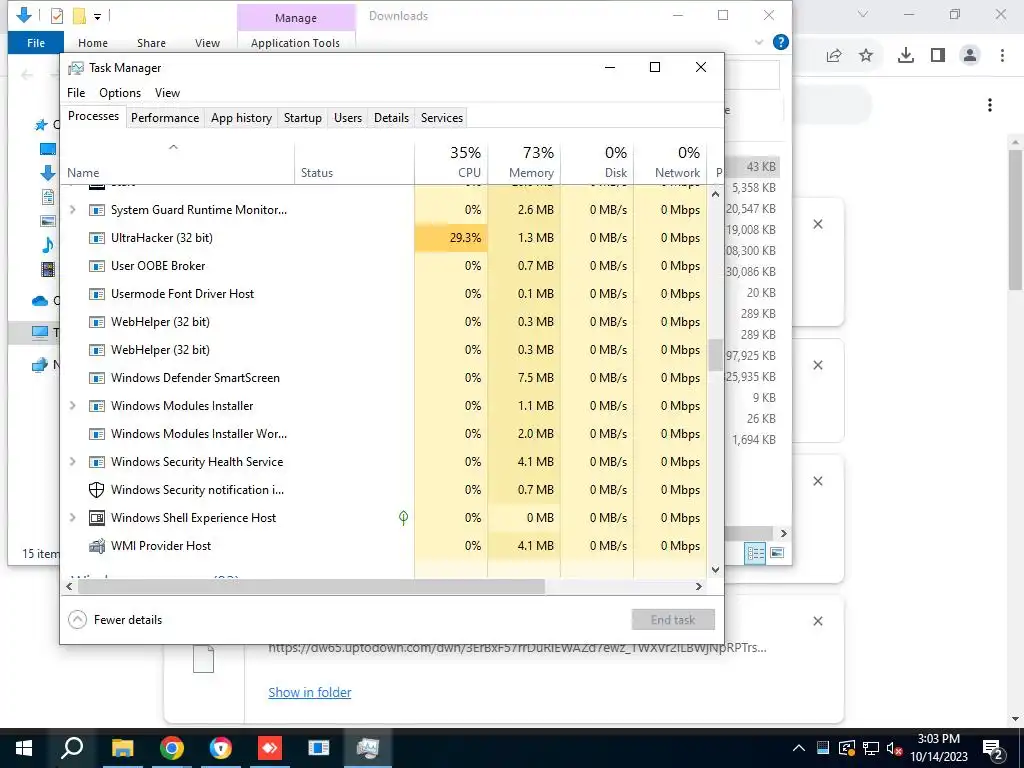Open Quick Access Toolbar customize dropdown
The height and width of the screenshot is (768, 1024).
(x=97, y=16)
